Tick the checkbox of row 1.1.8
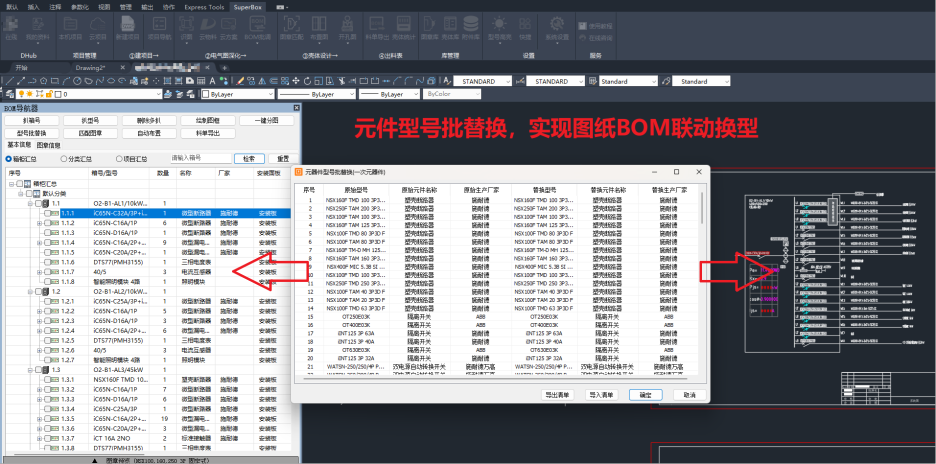 [48, 281]
